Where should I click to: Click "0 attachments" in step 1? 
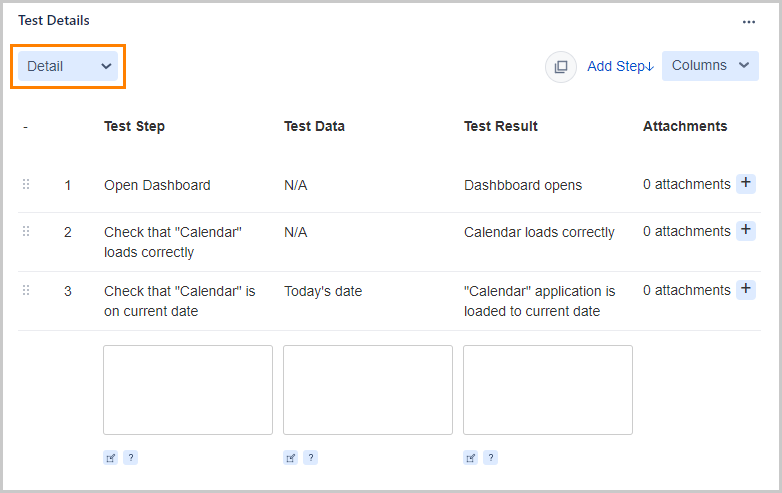687,184
